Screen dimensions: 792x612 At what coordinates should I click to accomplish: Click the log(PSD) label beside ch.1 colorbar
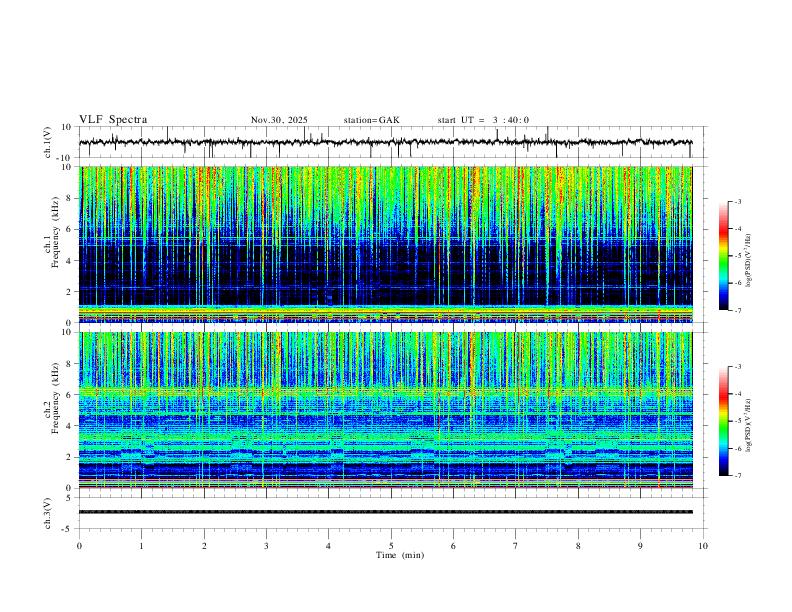pyautogui.click(x=748, y=261)
